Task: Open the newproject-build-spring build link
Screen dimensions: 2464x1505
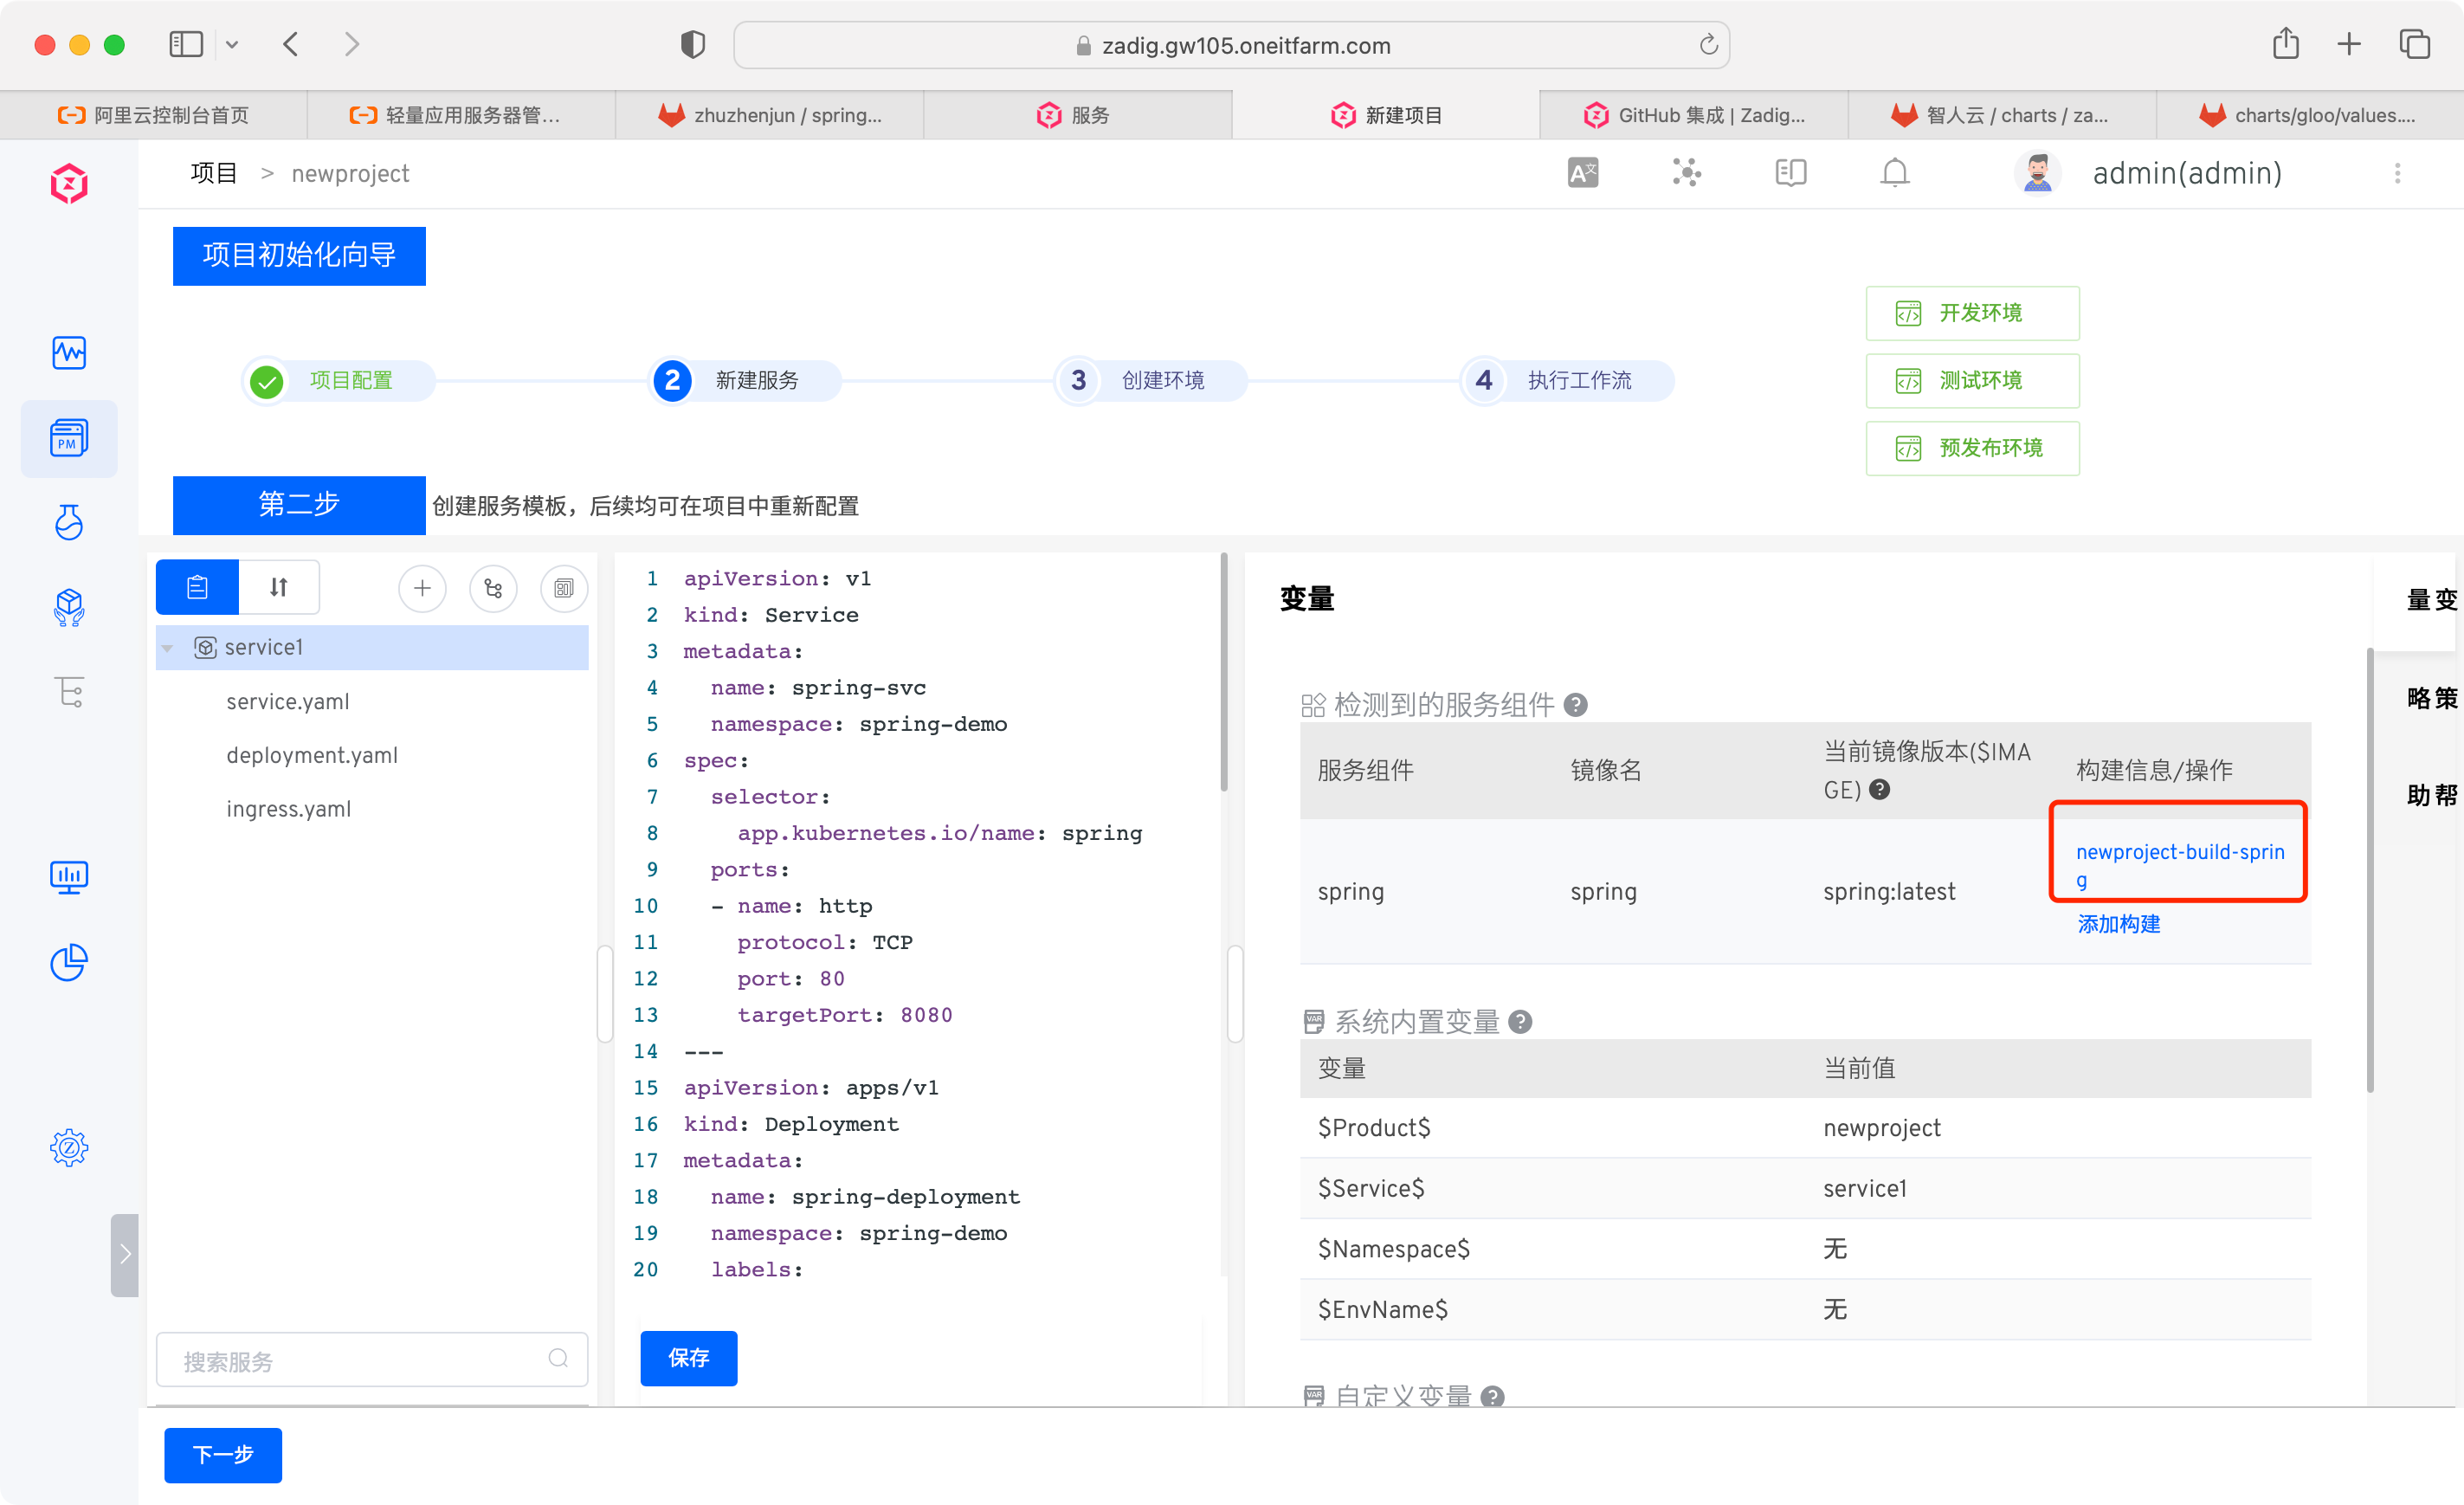Action: tap(2180, 865)
